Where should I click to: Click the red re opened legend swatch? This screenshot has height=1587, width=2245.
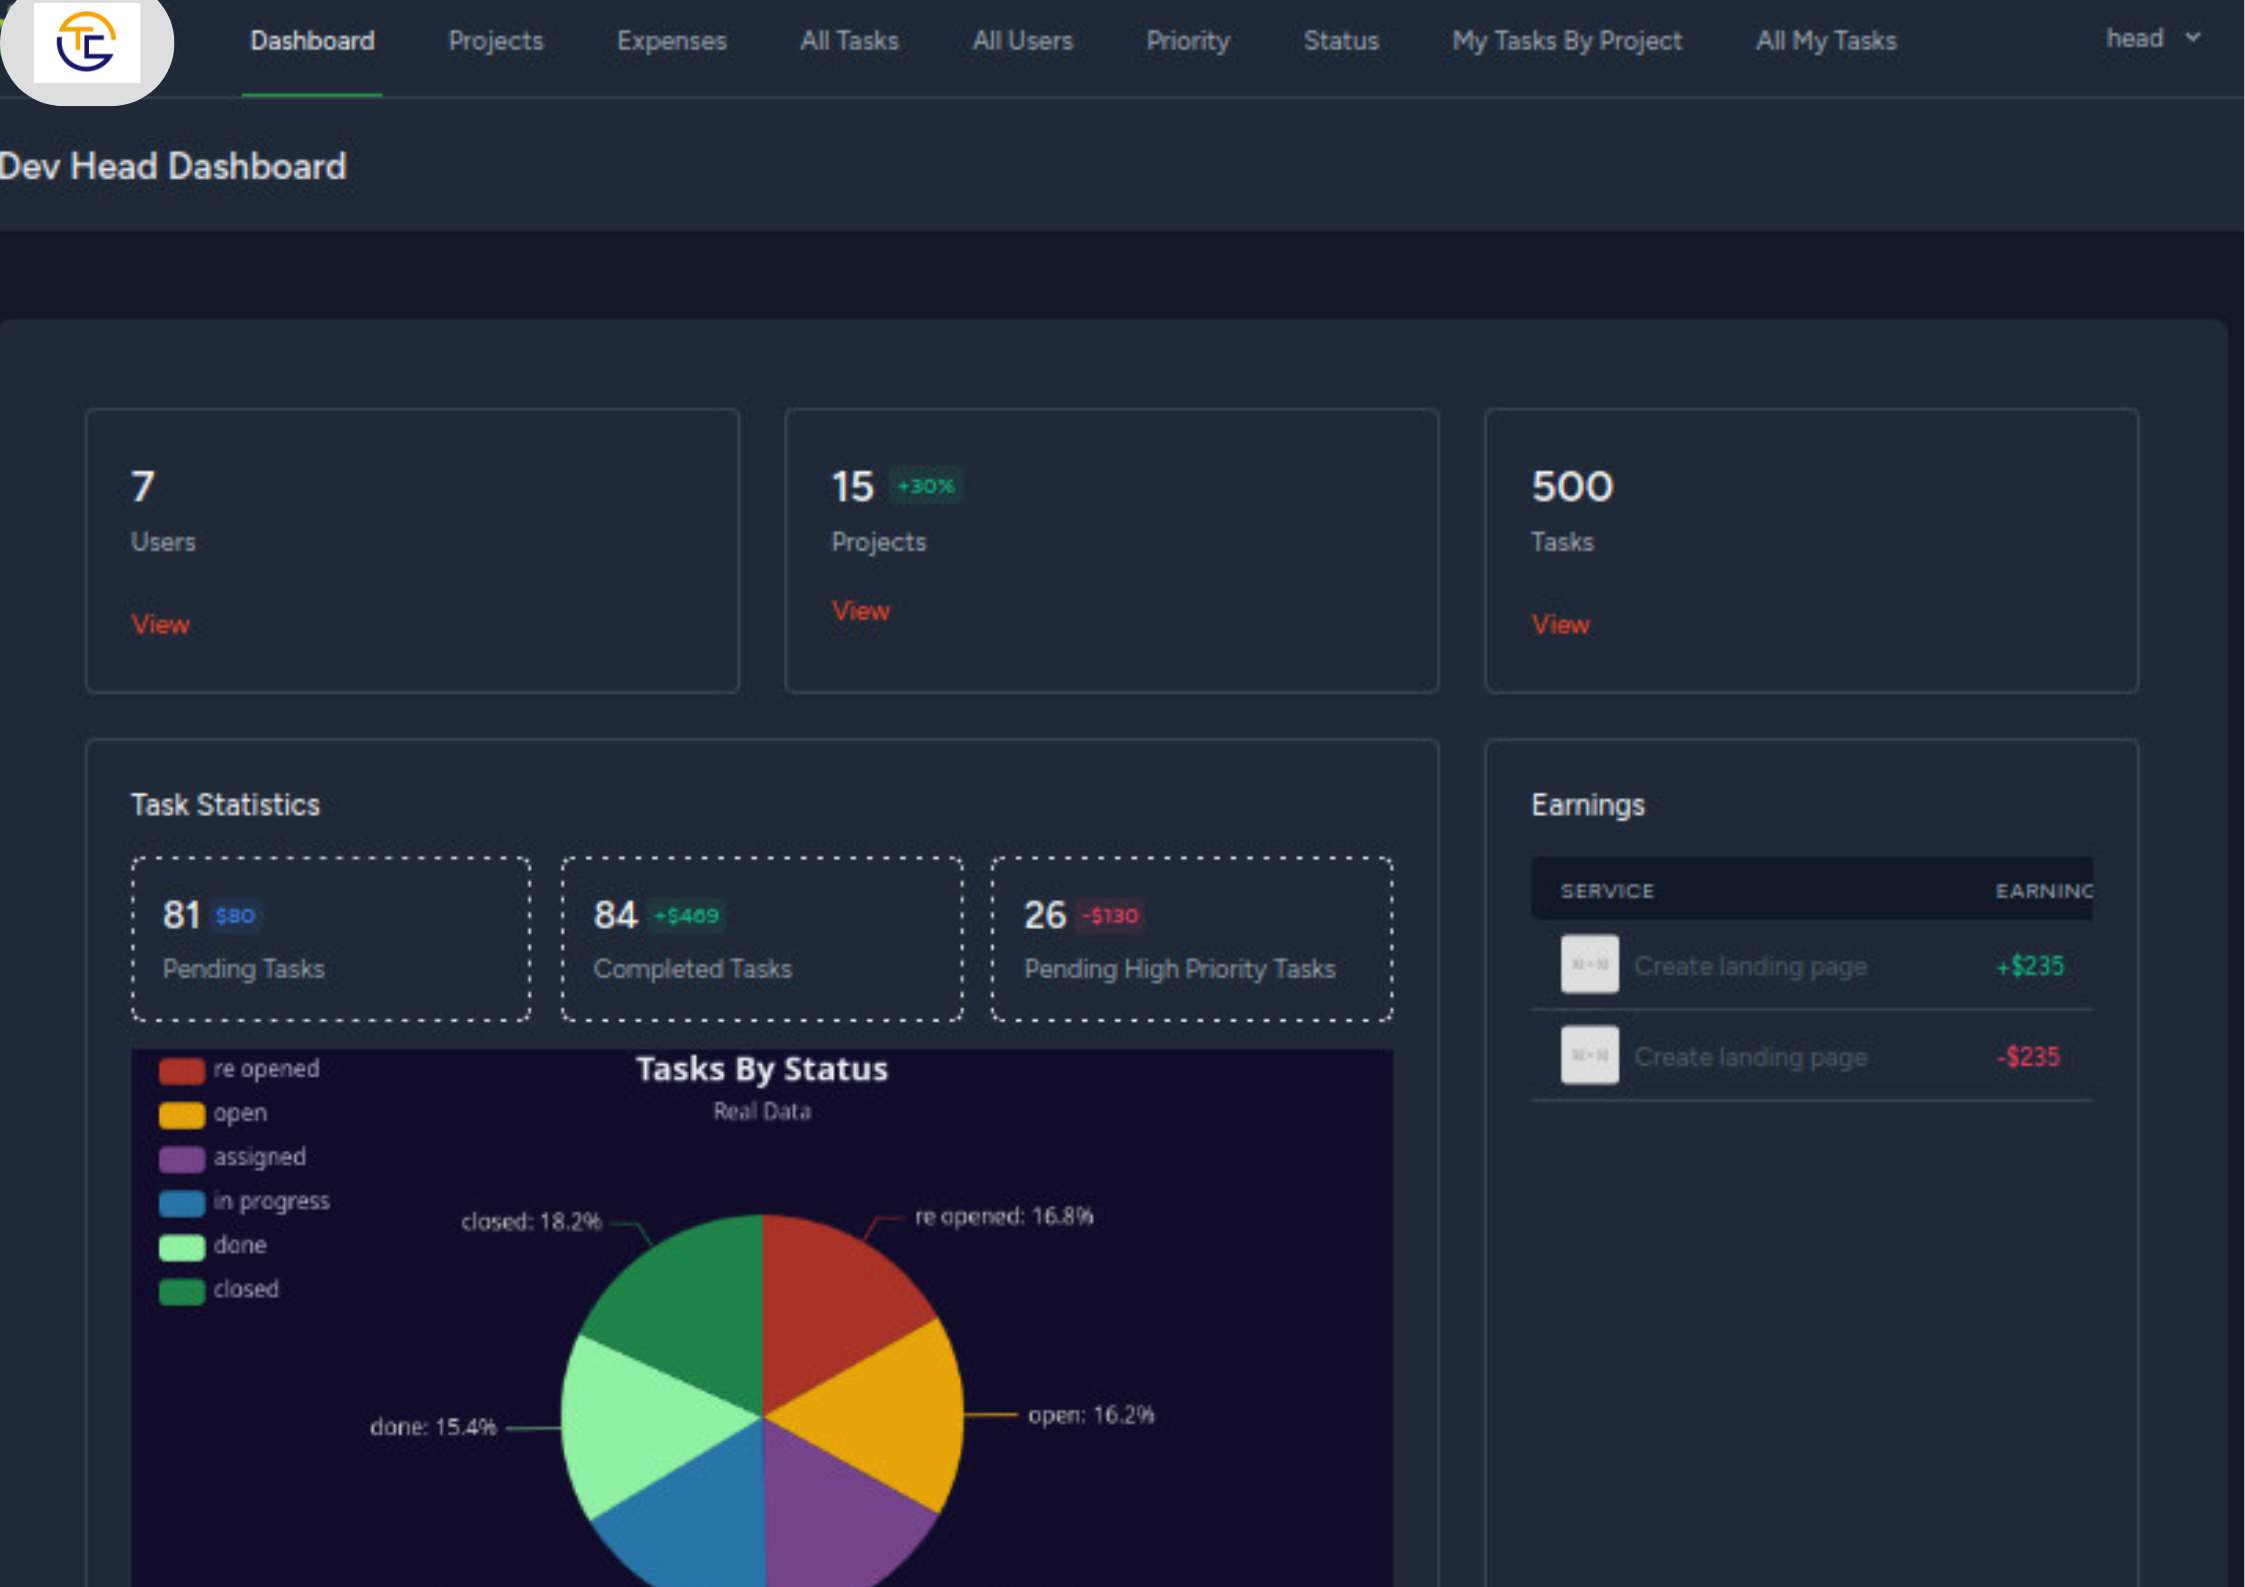click(x=181, y=1070)
